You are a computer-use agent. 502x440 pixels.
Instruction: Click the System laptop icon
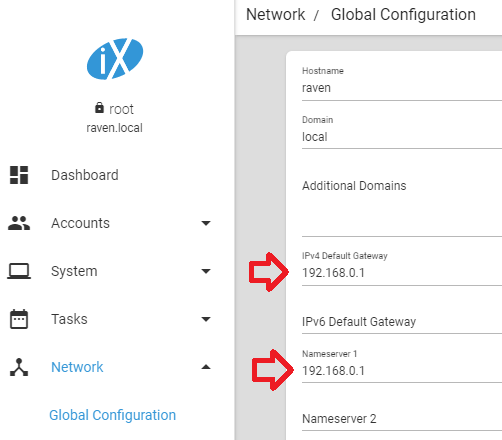[19, 271]
